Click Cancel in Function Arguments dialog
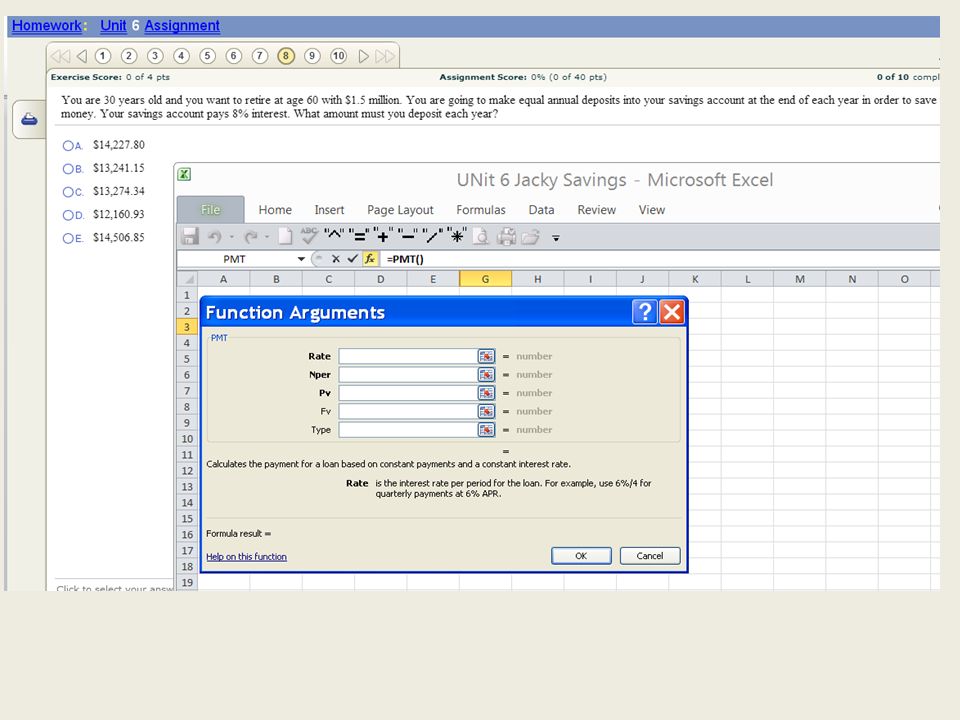Viewport: 960px width, 720px height. (x=650, y=556)
